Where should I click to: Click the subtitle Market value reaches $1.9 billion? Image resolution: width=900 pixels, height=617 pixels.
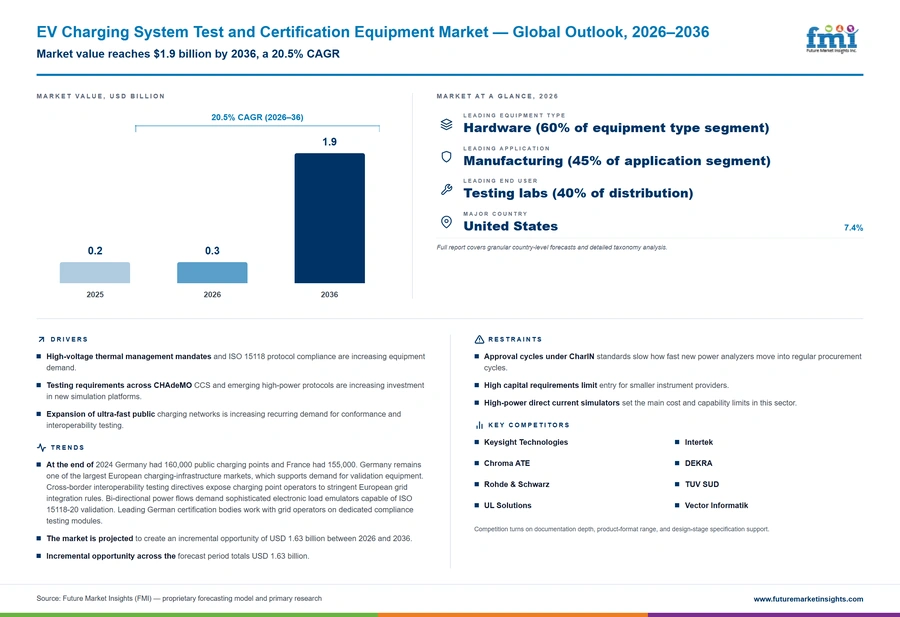(188, 54)
